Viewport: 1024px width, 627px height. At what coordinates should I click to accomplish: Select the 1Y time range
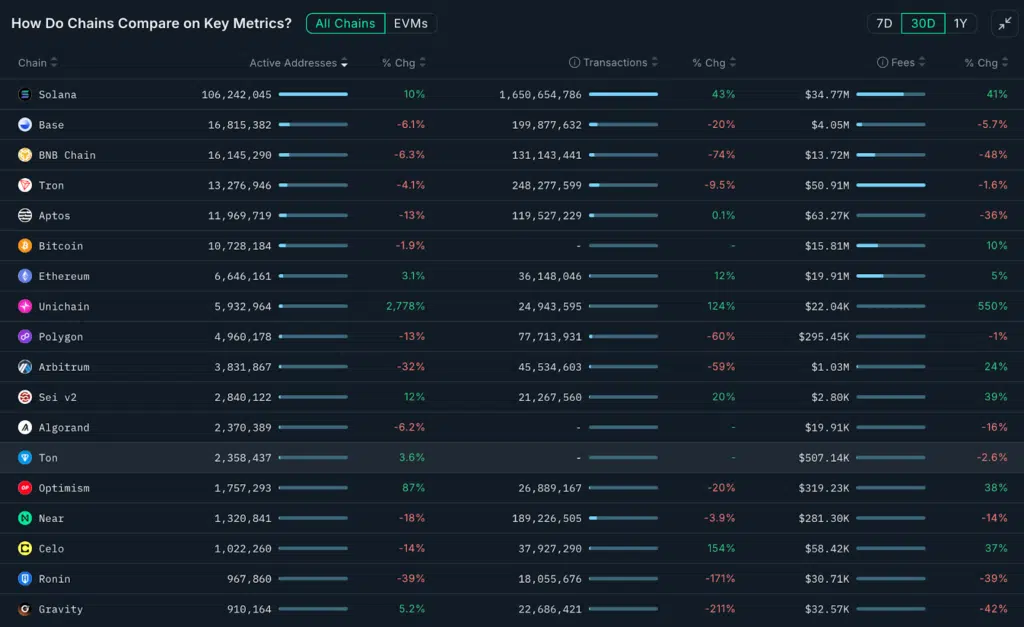pos(960,24)
